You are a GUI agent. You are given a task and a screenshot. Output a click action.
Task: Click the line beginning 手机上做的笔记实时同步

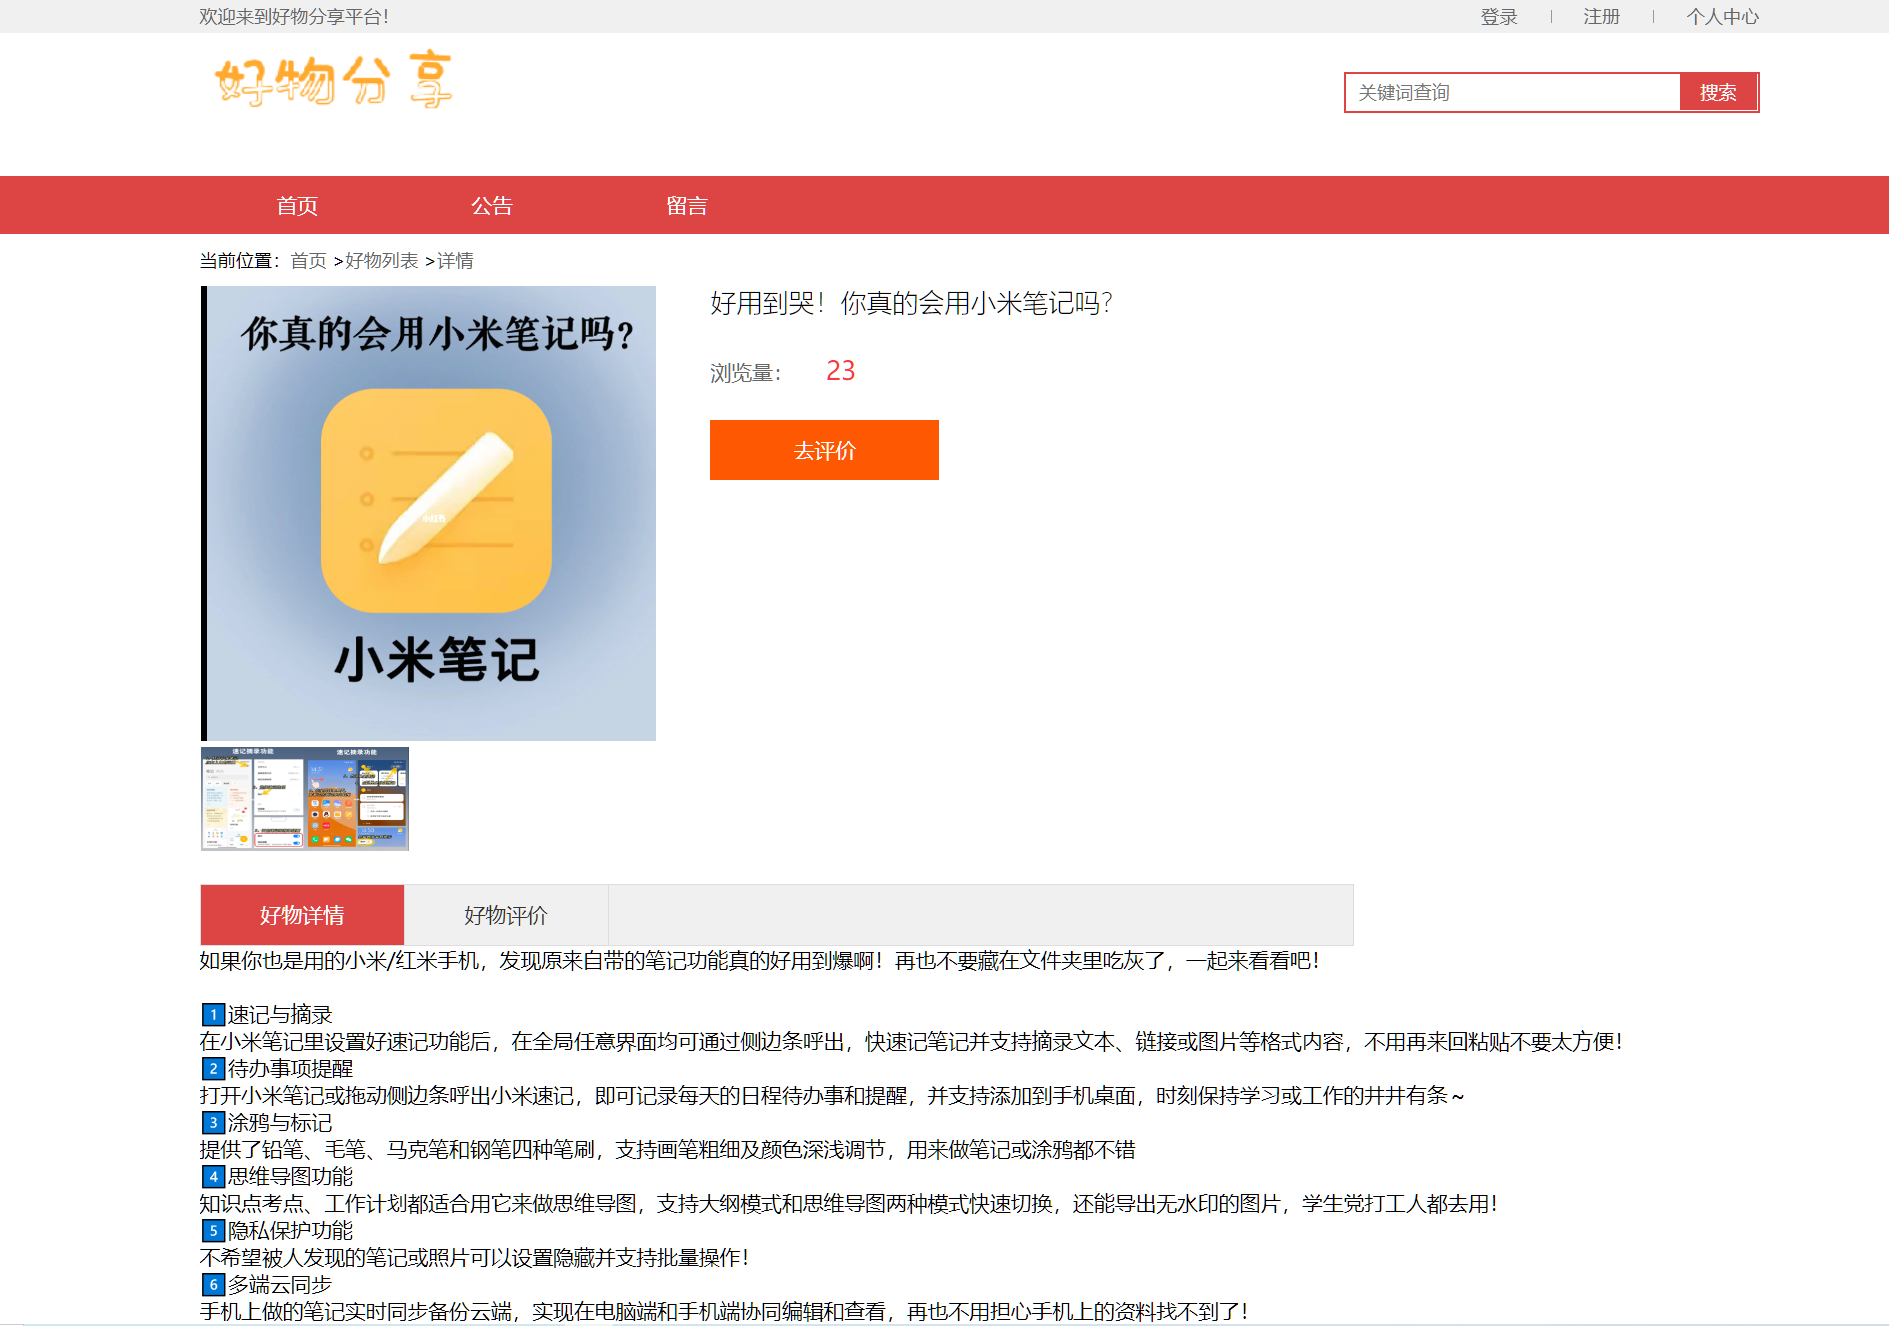724,1312
